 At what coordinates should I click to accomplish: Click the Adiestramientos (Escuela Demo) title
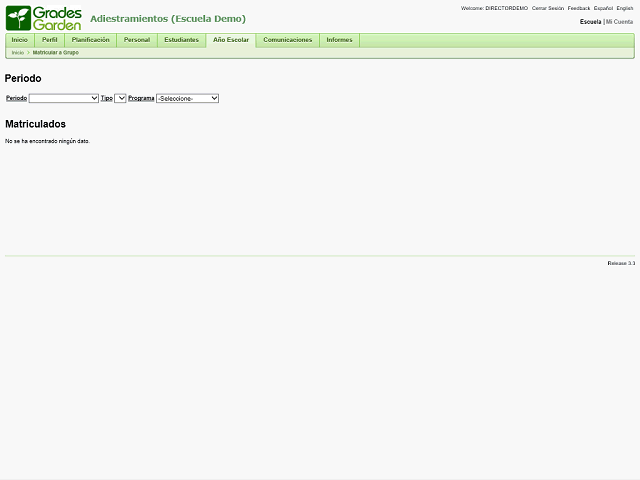(168, 19)
